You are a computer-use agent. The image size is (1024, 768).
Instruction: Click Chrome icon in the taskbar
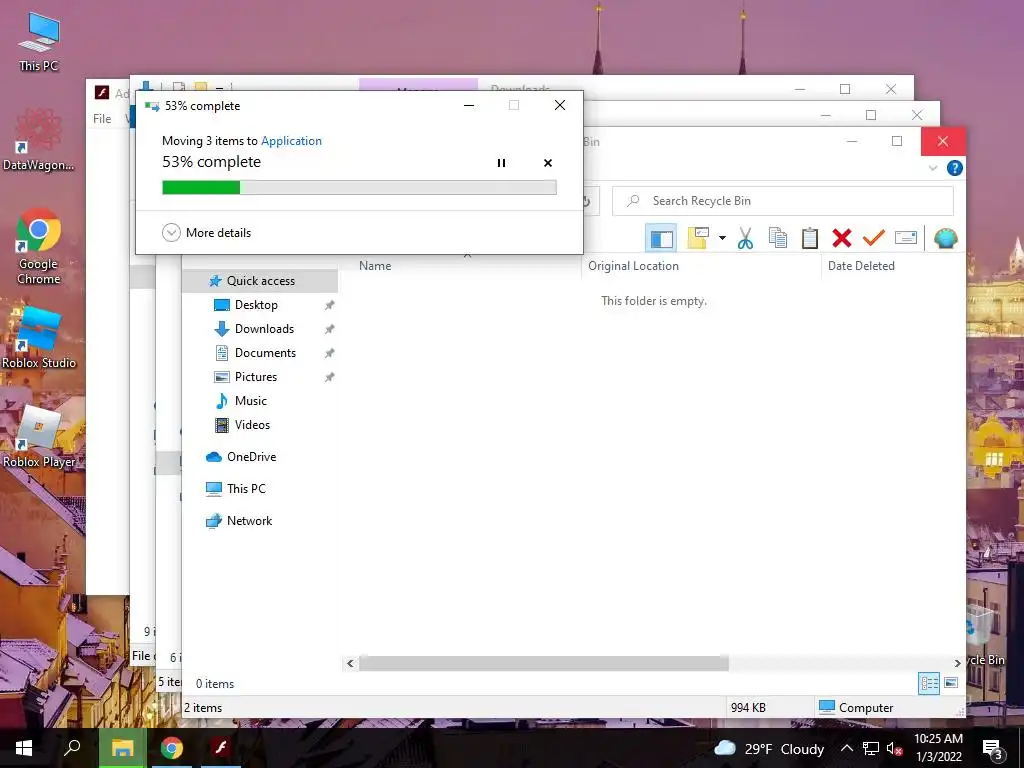pos(172,748)
